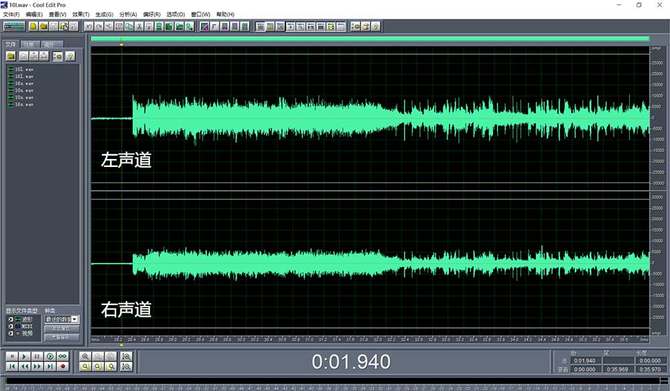Image resolution: width=670 pixels, height=391 pixels.
Task: Select the waveform file type radio button
Action: tap(11, 319)
